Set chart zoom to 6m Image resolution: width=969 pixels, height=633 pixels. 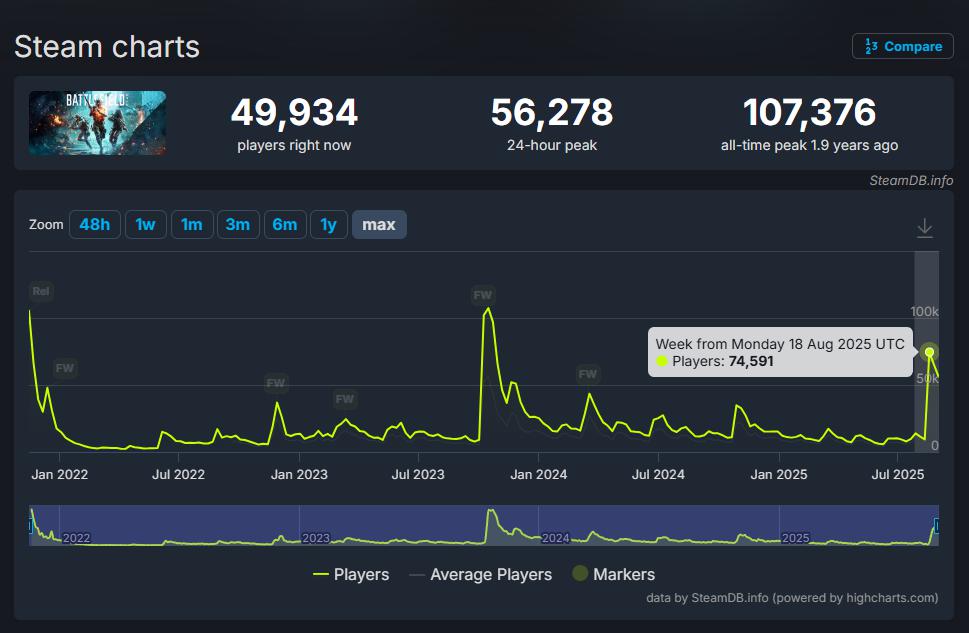pos(285,224)
